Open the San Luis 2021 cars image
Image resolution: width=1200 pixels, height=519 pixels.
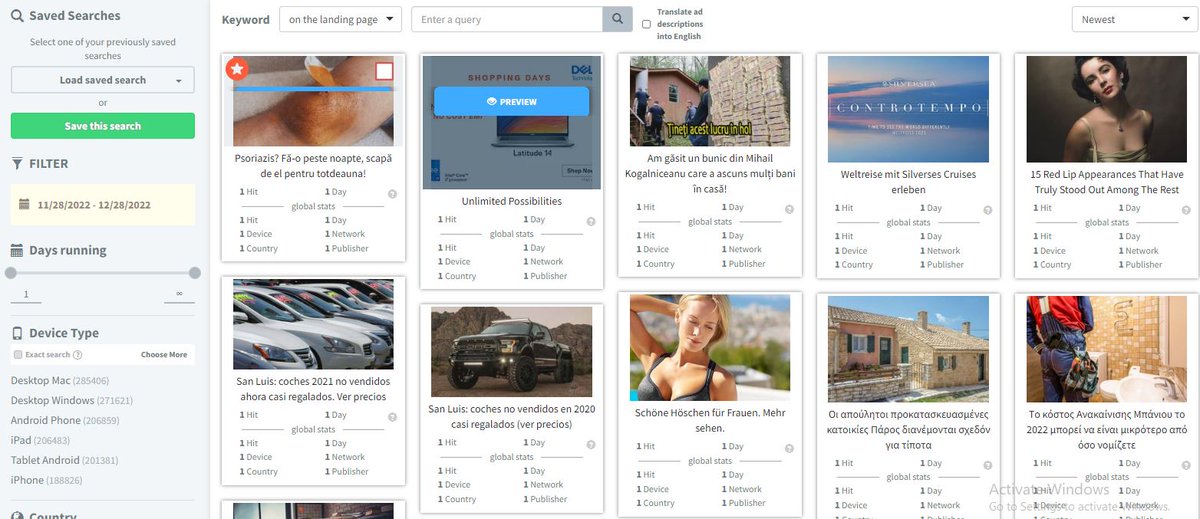[313, 324]
